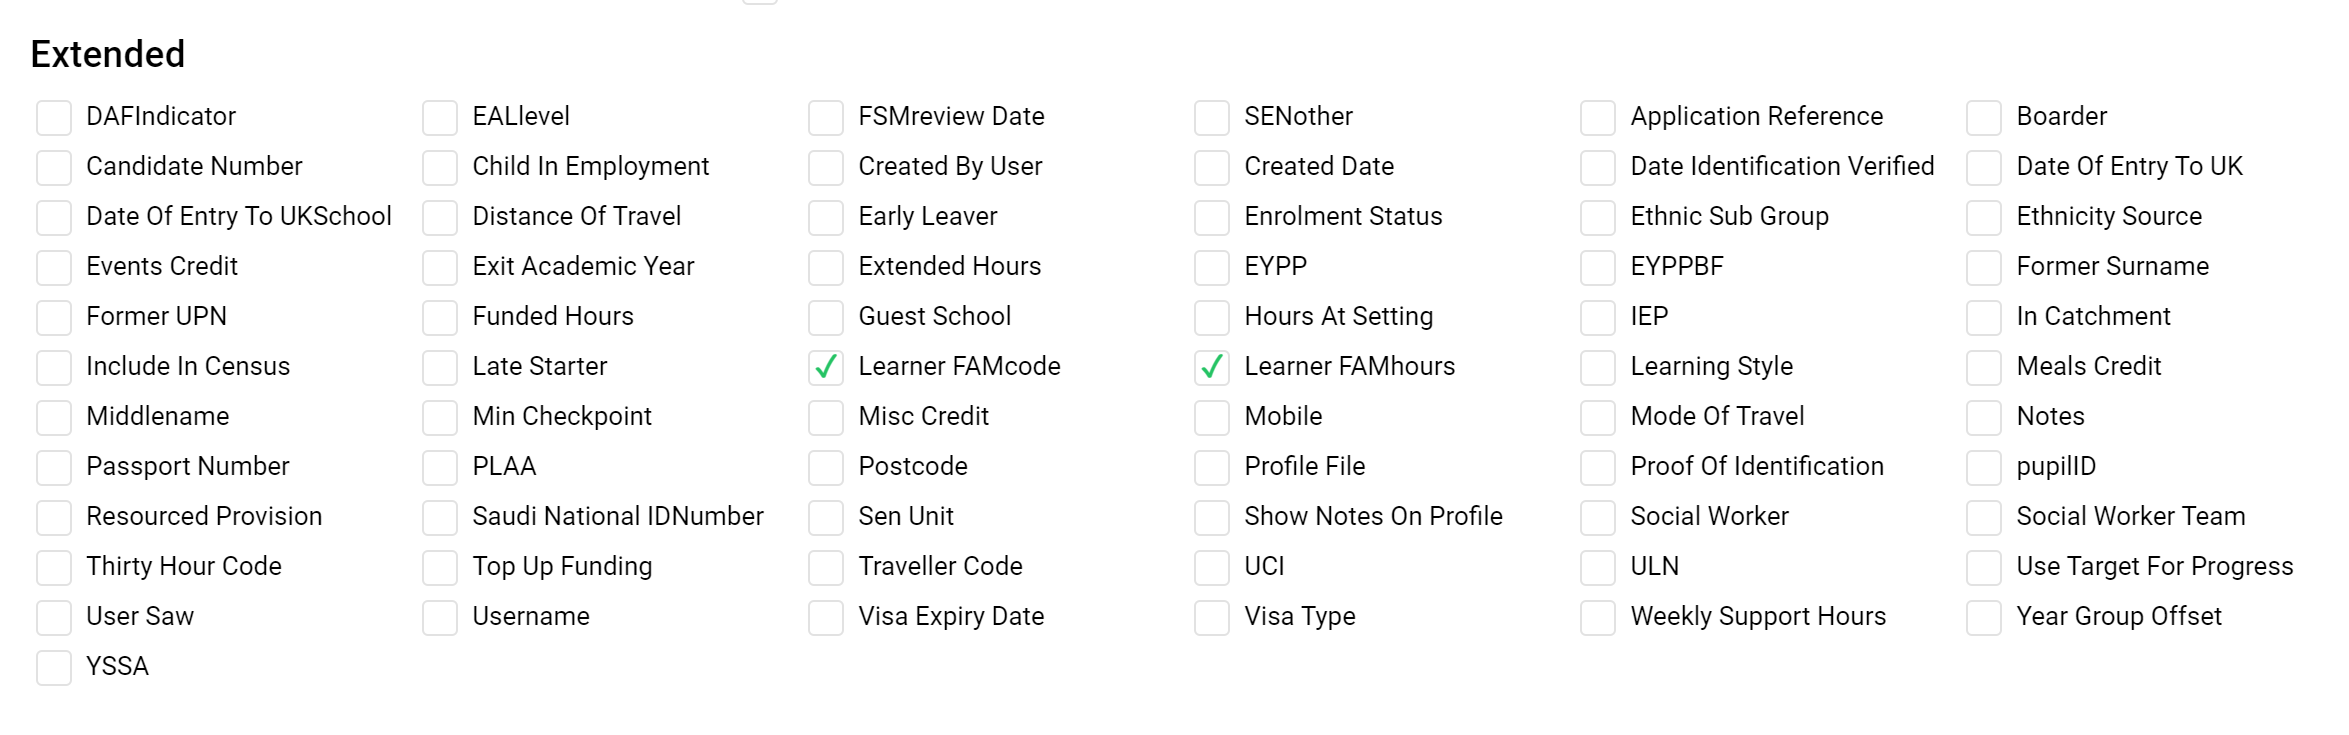This screenshot has width=2349, height=735.
Task: Tick the Saudi National IDNumber checkbox
Action: tap(440, 518)
